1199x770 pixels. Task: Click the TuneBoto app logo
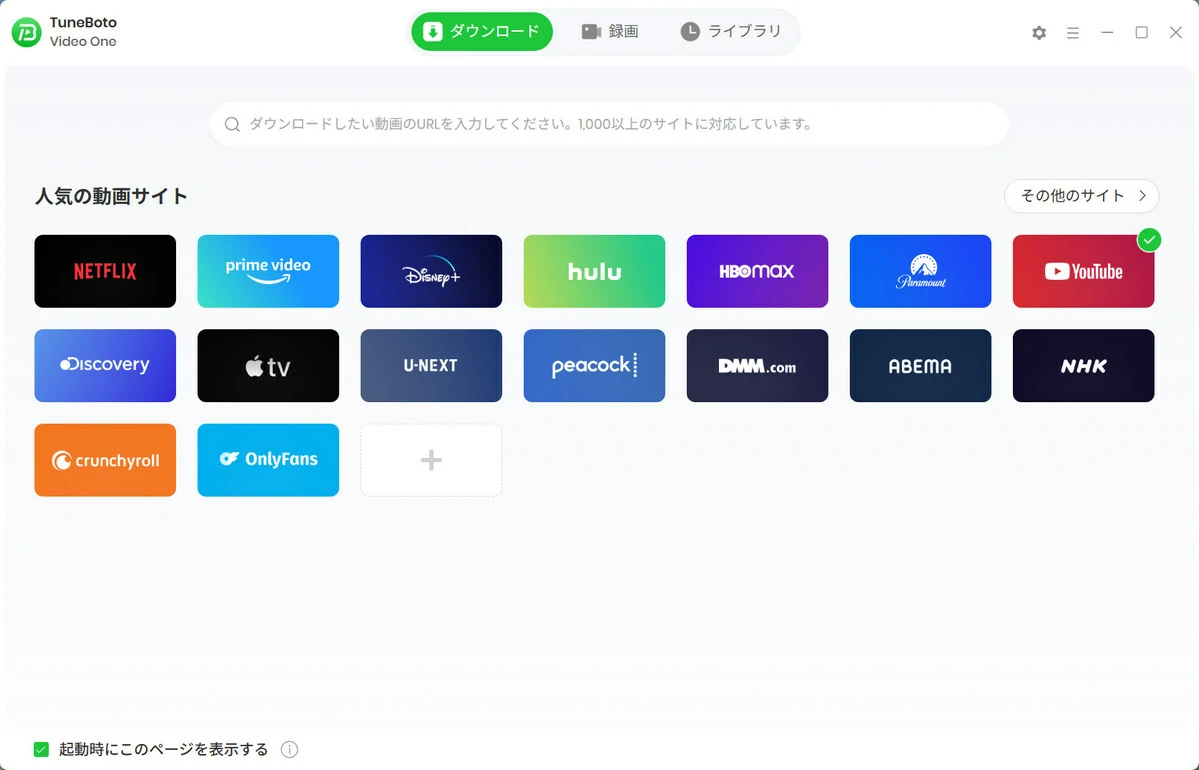tap(27, 32)
